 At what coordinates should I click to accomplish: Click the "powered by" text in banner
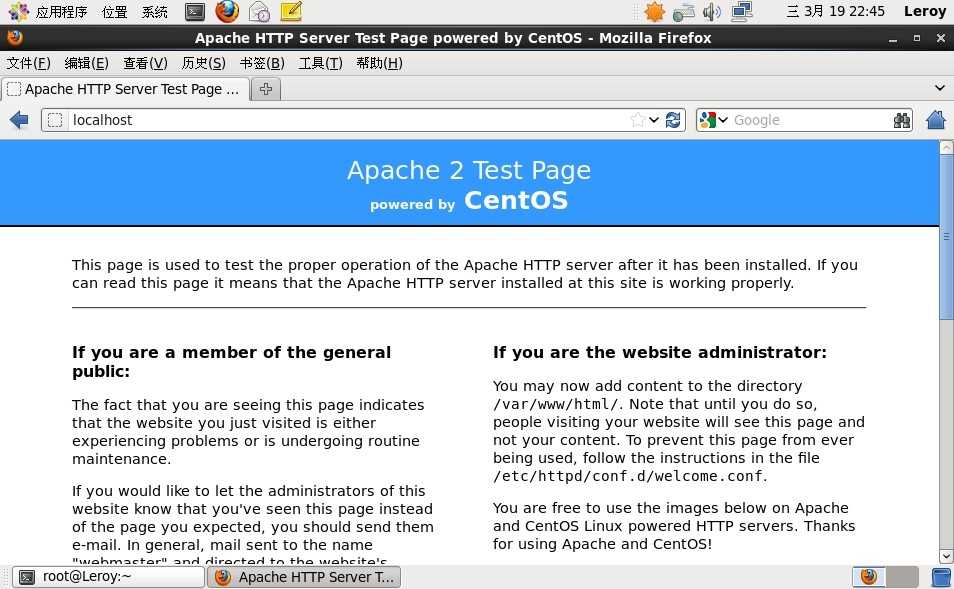tap(413, 204)
